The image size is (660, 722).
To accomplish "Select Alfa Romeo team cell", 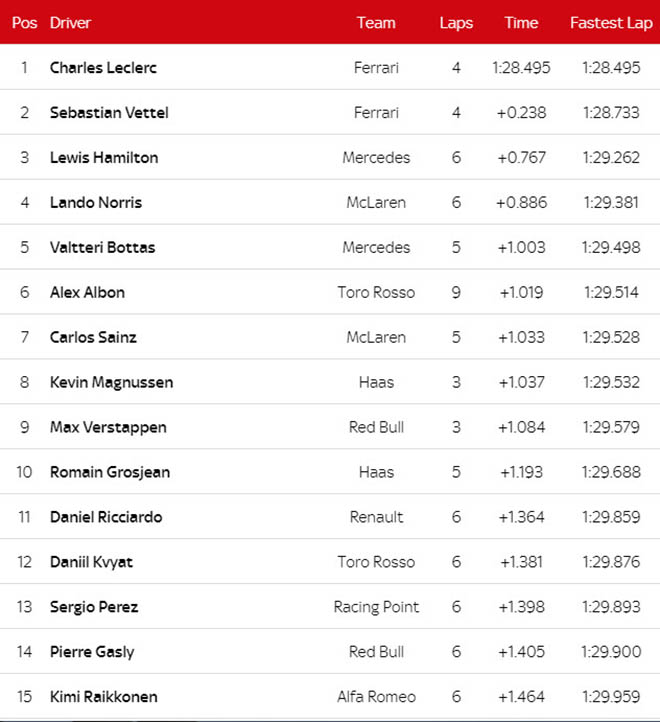I will [x=376, y=697].
